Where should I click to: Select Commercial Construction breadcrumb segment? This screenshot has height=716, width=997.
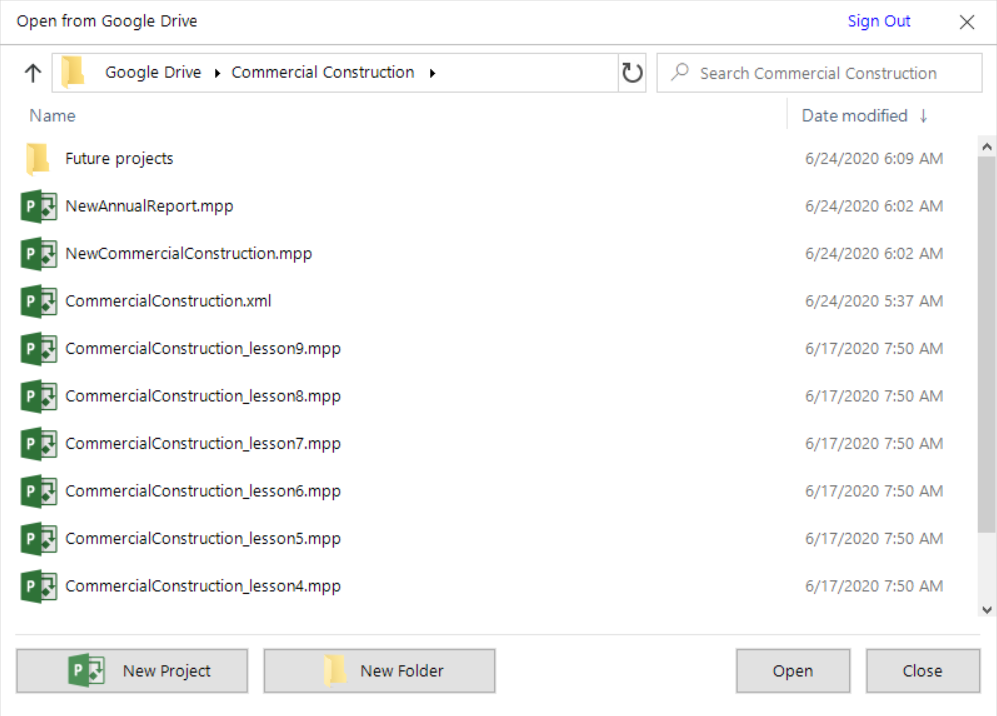click(323, 72)
